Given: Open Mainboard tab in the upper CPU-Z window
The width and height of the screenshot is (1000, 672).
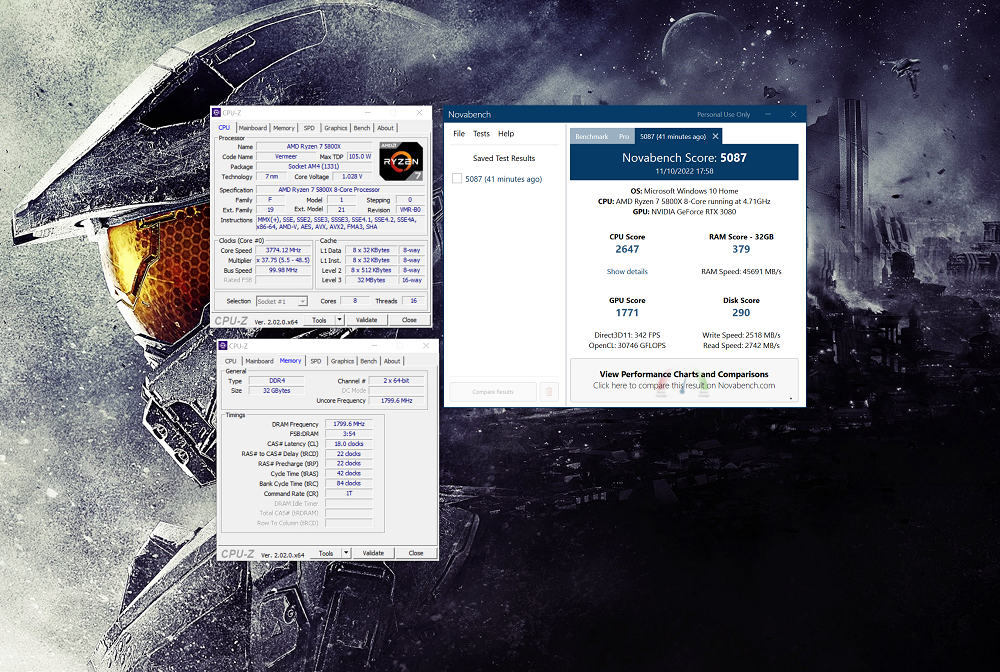Looking at the screenshot, I should [253, 128].
